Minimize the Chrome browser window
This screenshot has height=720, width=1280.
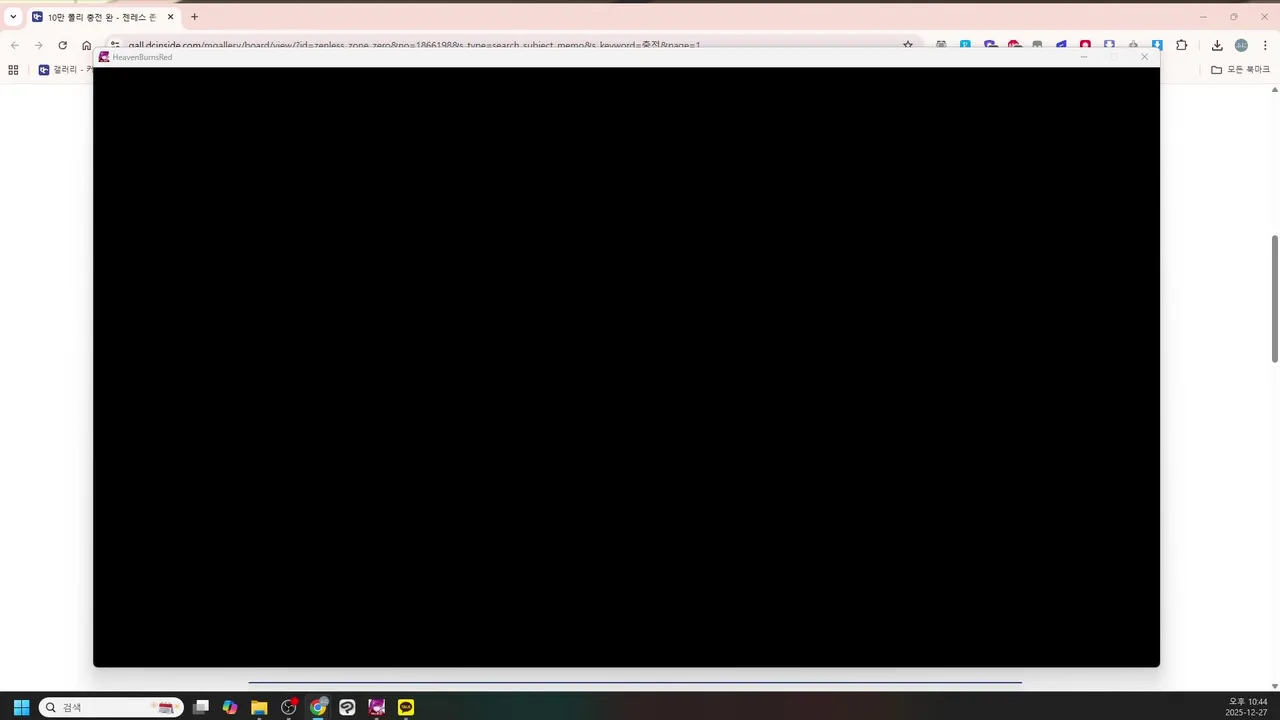(x=1203, y=17)
